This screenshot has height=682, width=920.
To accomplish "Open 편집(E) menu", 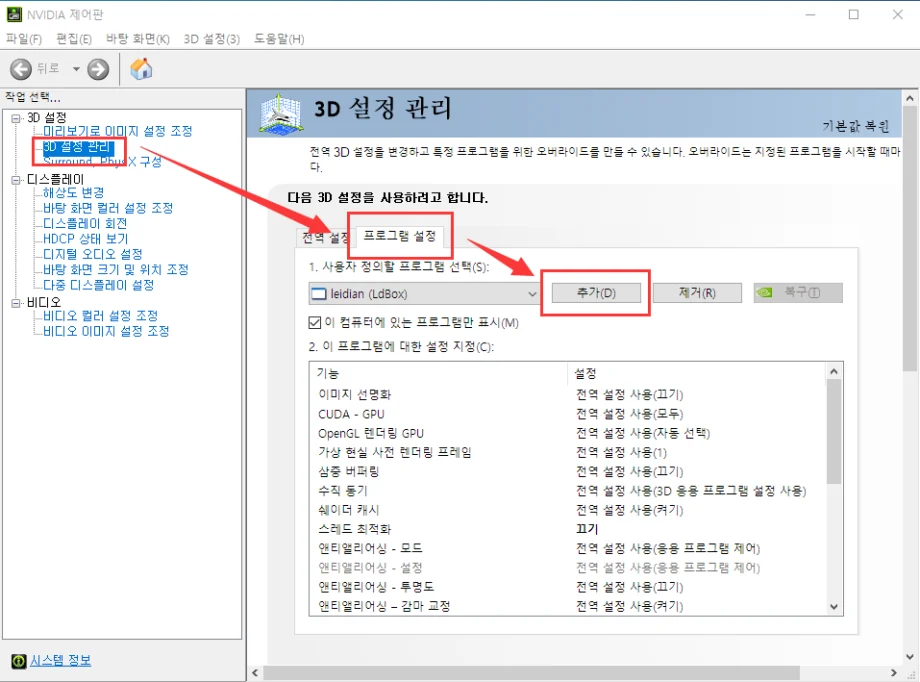I will [x=74, y=39].
